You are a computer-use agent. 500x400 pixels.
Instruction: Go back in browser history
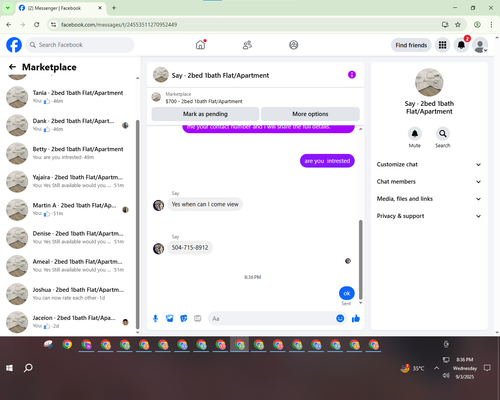click(9, 24)
